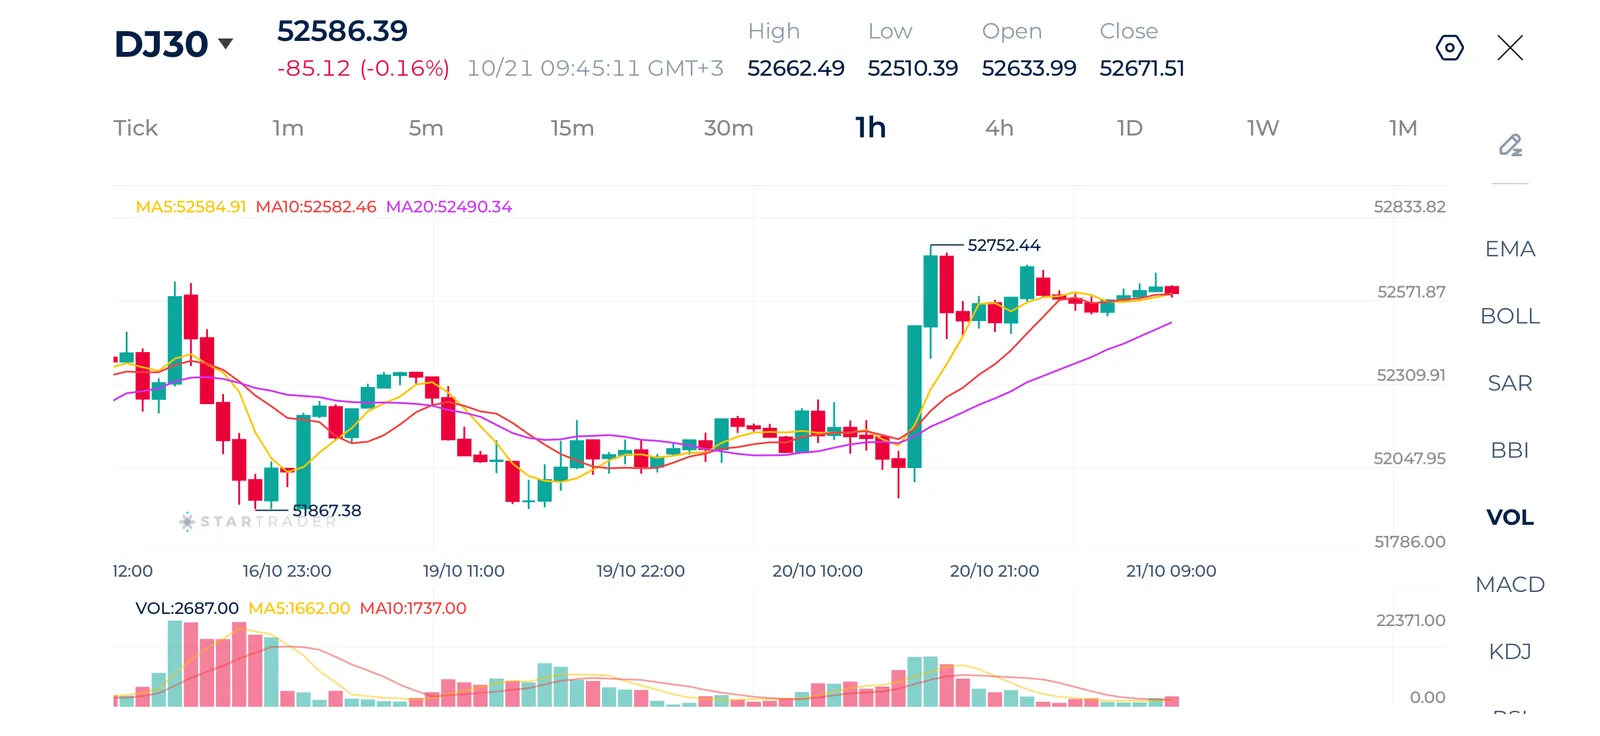
Task: Click the MA5 volume legend label
Action: tap(299, 608)
